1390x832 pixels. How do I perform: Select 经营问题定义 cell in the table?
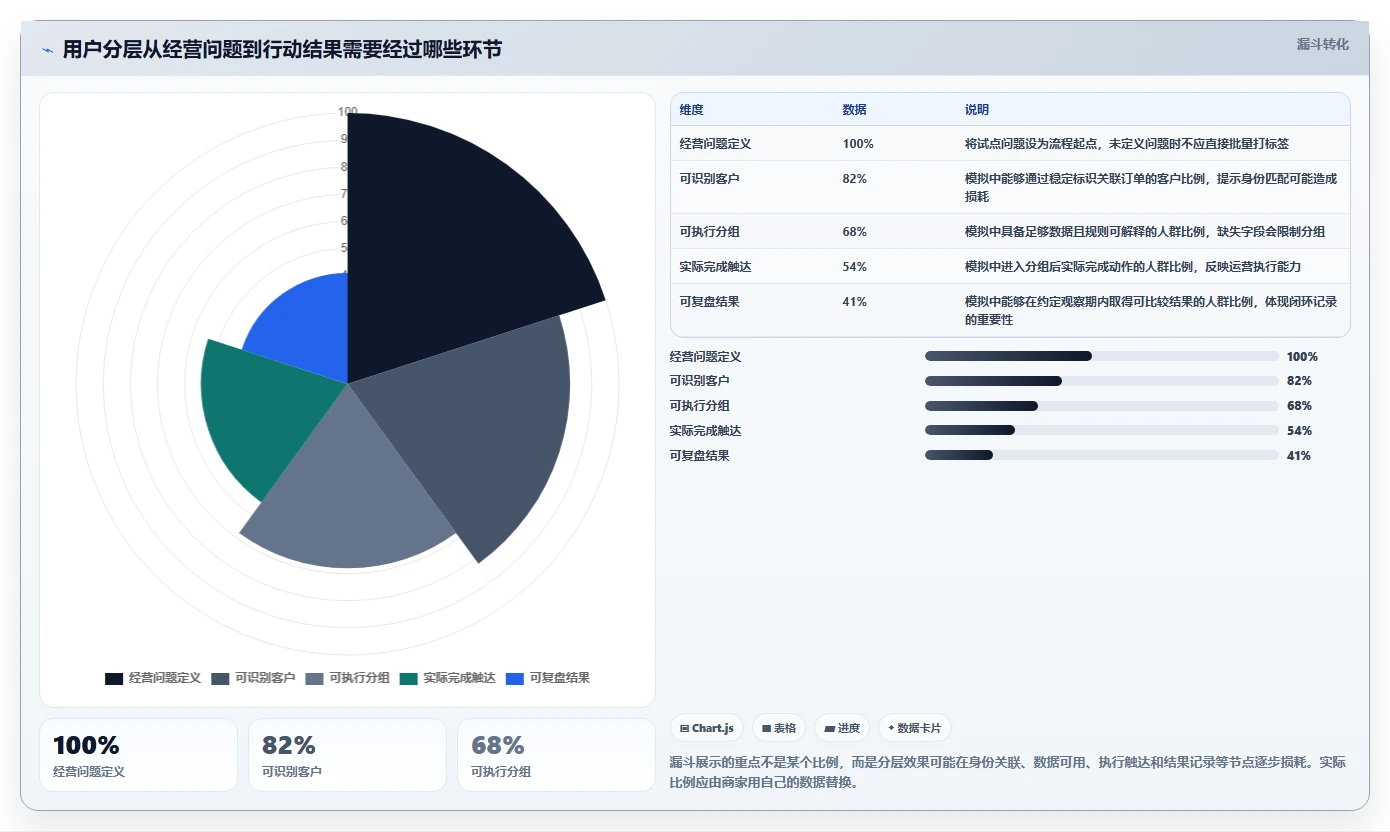(715, 144)
